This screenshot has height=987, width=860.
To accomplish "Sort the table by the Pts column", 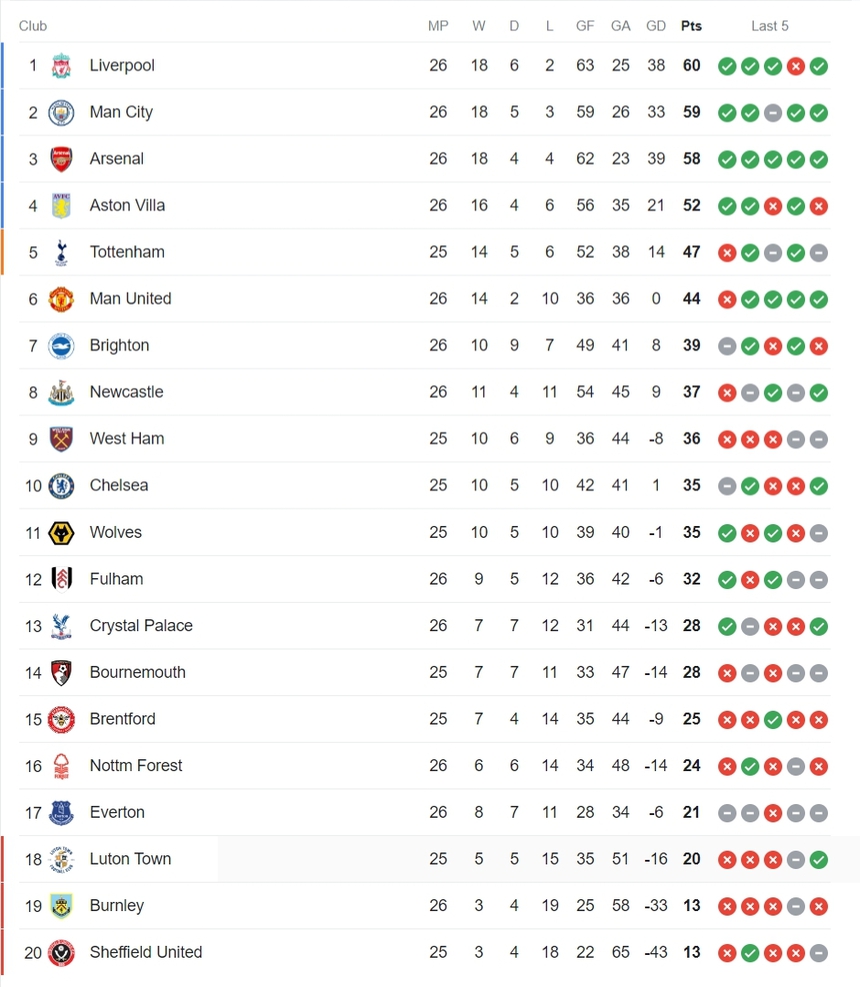I will pyautogui.click(x=691, y=26).
